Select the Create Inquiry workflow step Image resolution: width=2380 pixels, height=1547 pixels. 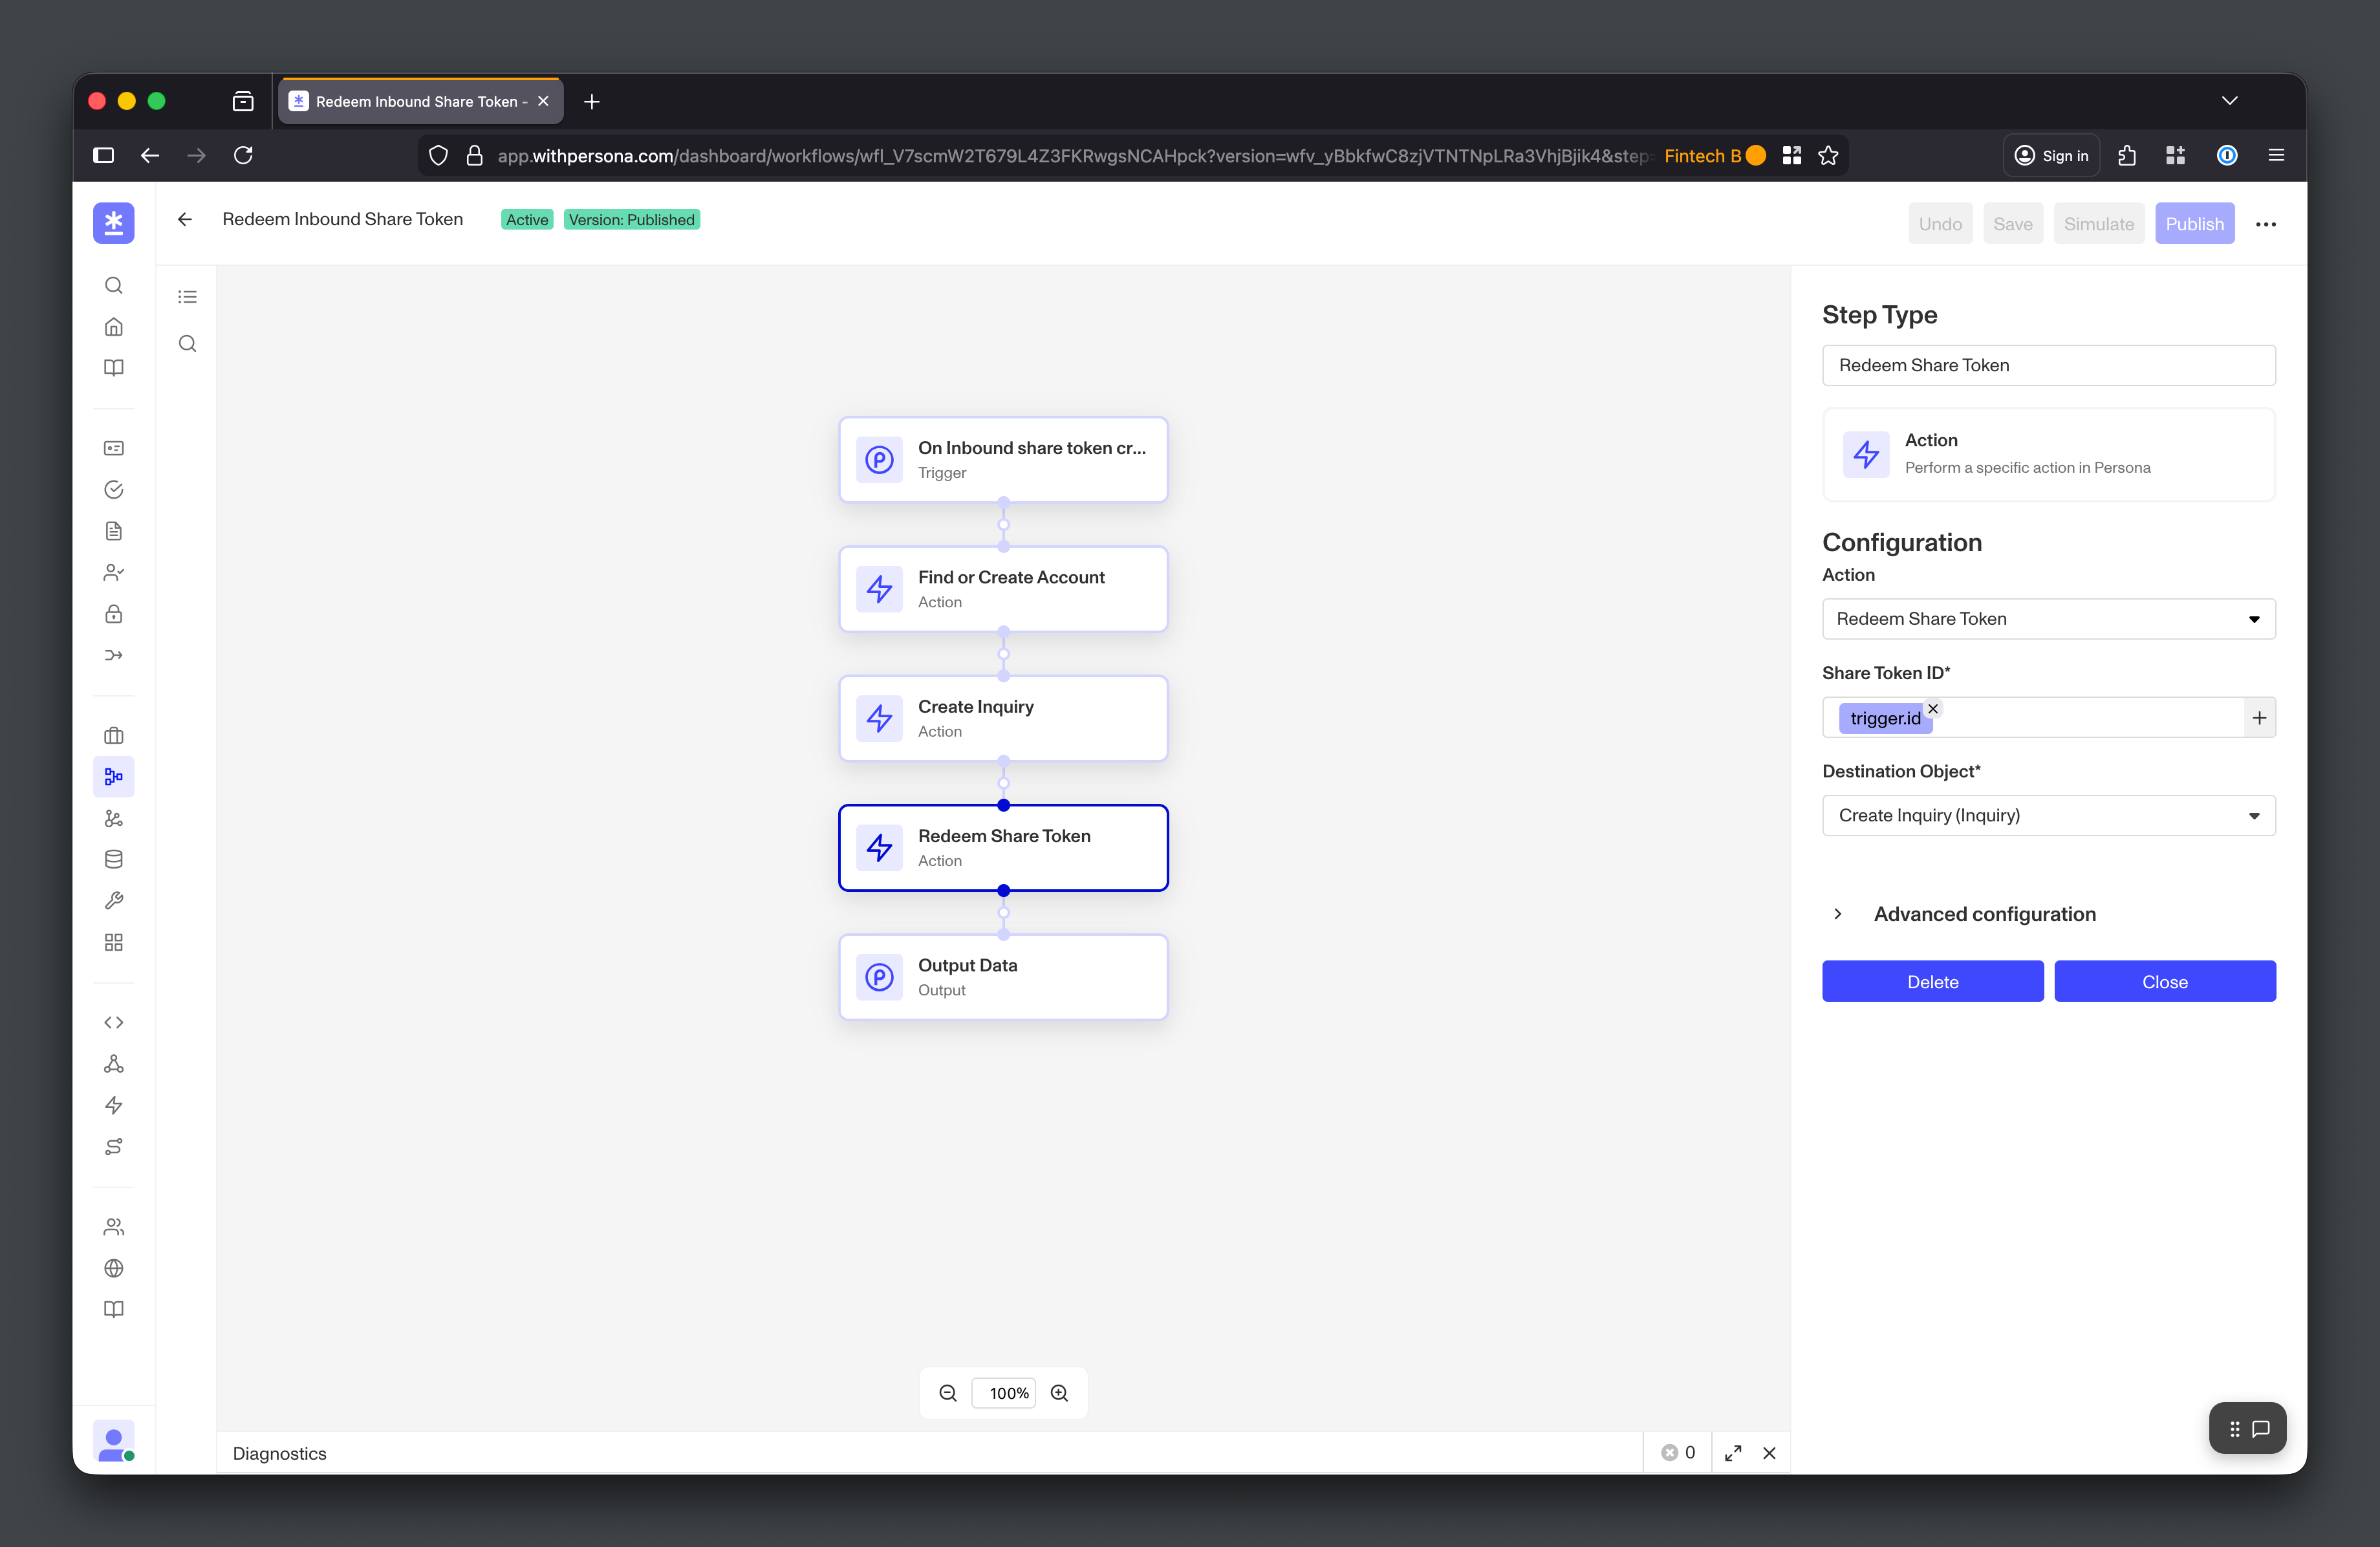click(x=1003, y=718)
